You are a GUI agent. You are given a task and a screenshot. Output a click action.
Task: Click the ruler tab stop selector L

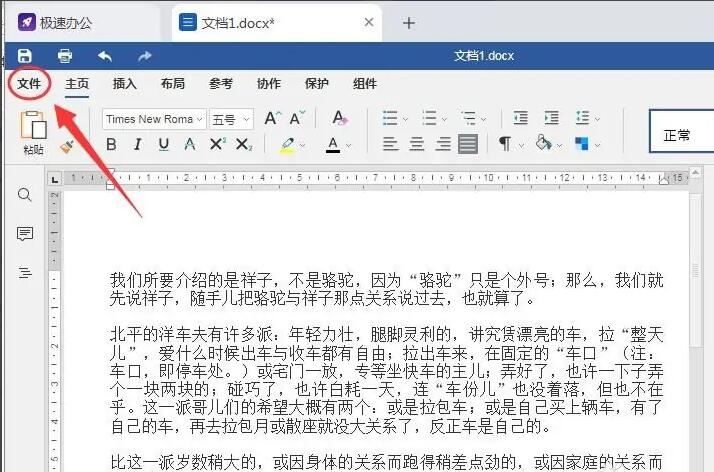coord(55,179)
